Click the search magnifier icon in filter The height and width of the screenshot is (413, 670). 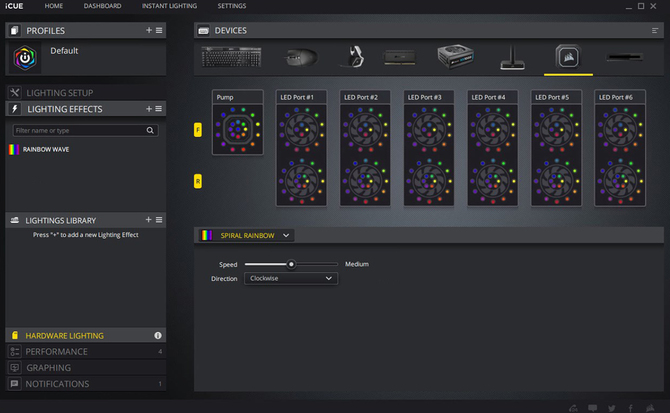click(x=150, y=130)
